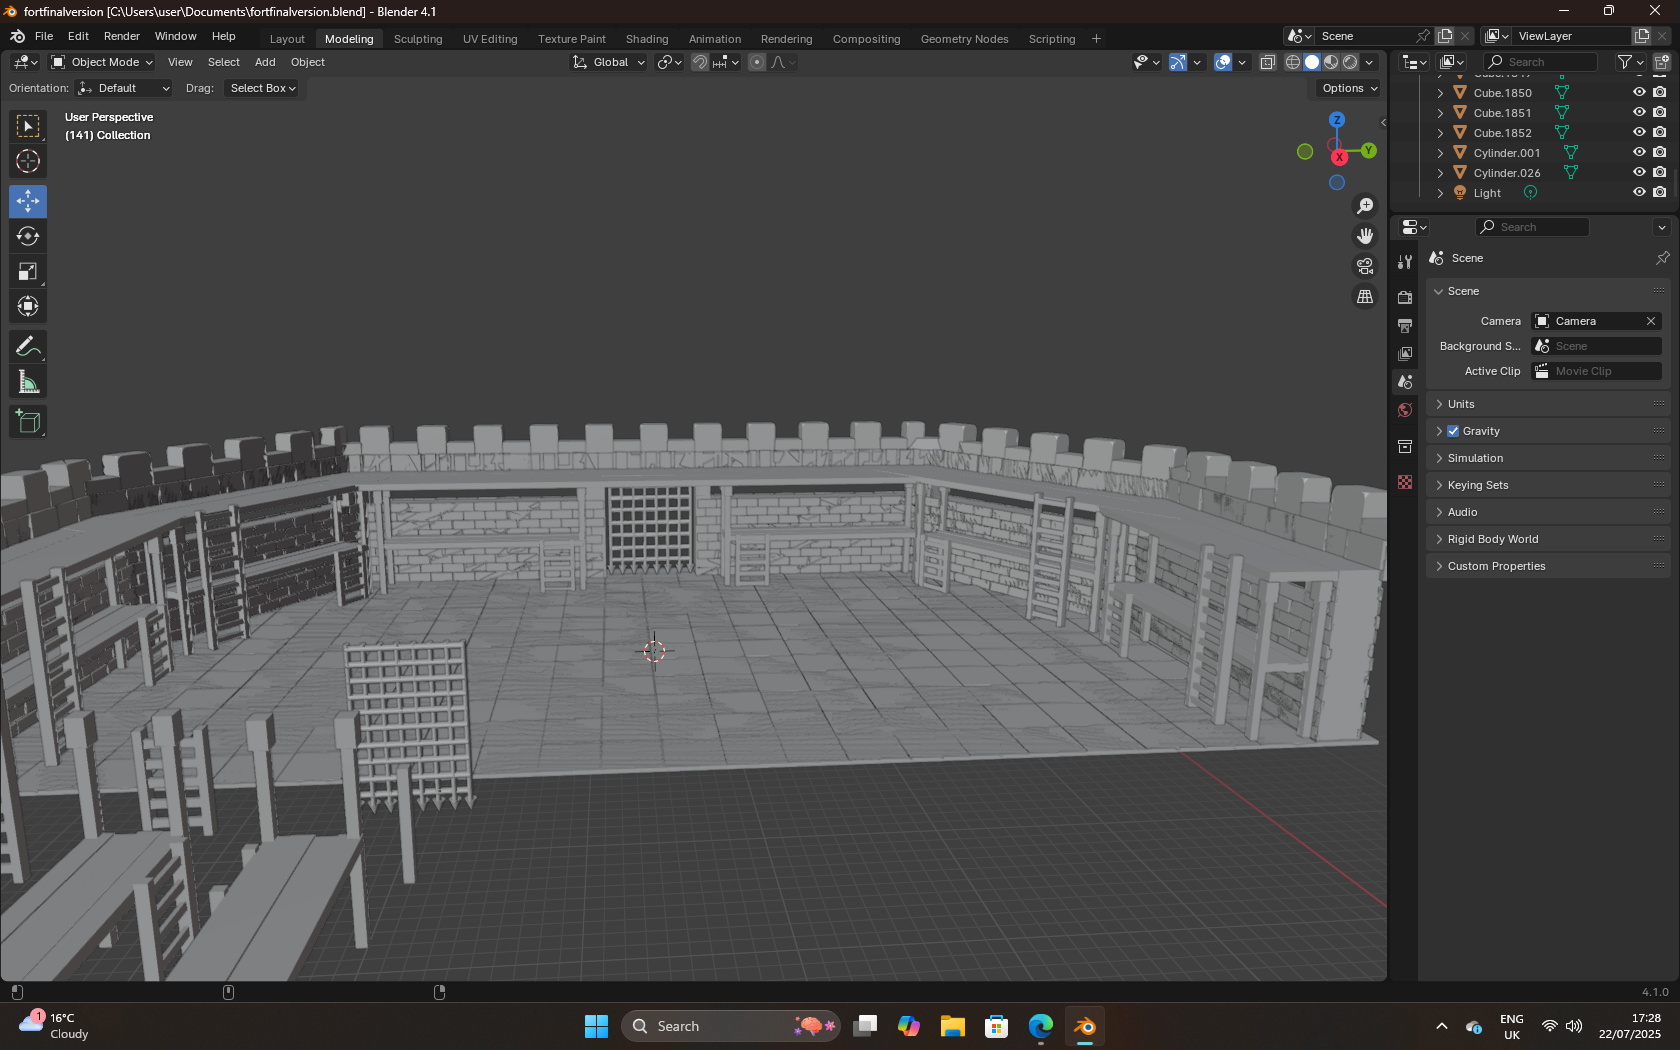Open the Render menu
1680x1050 pixels.
(122, 36)
